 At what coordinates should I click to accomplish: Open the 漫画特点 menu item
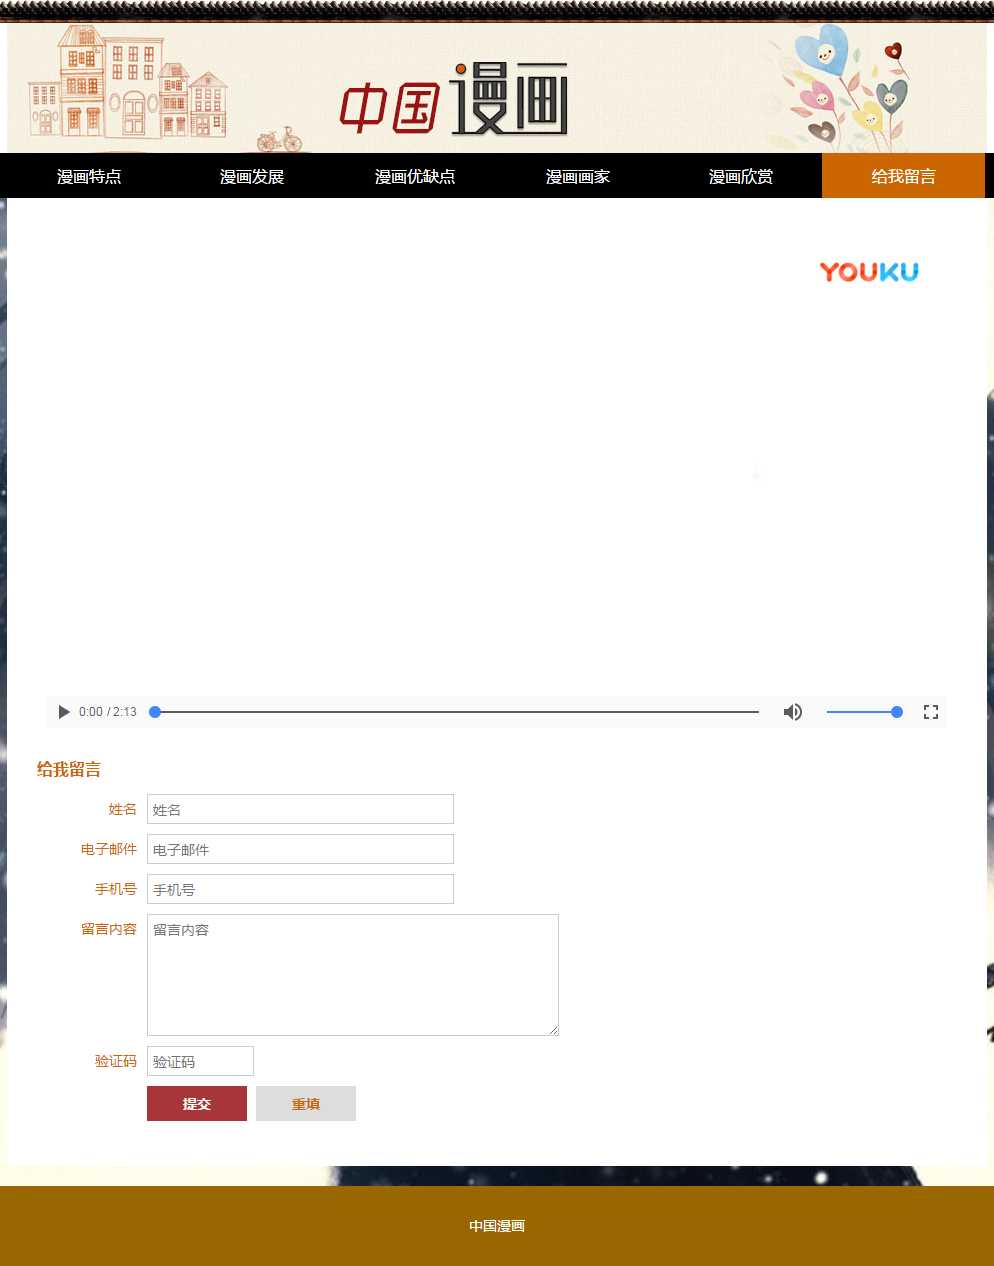89,177
